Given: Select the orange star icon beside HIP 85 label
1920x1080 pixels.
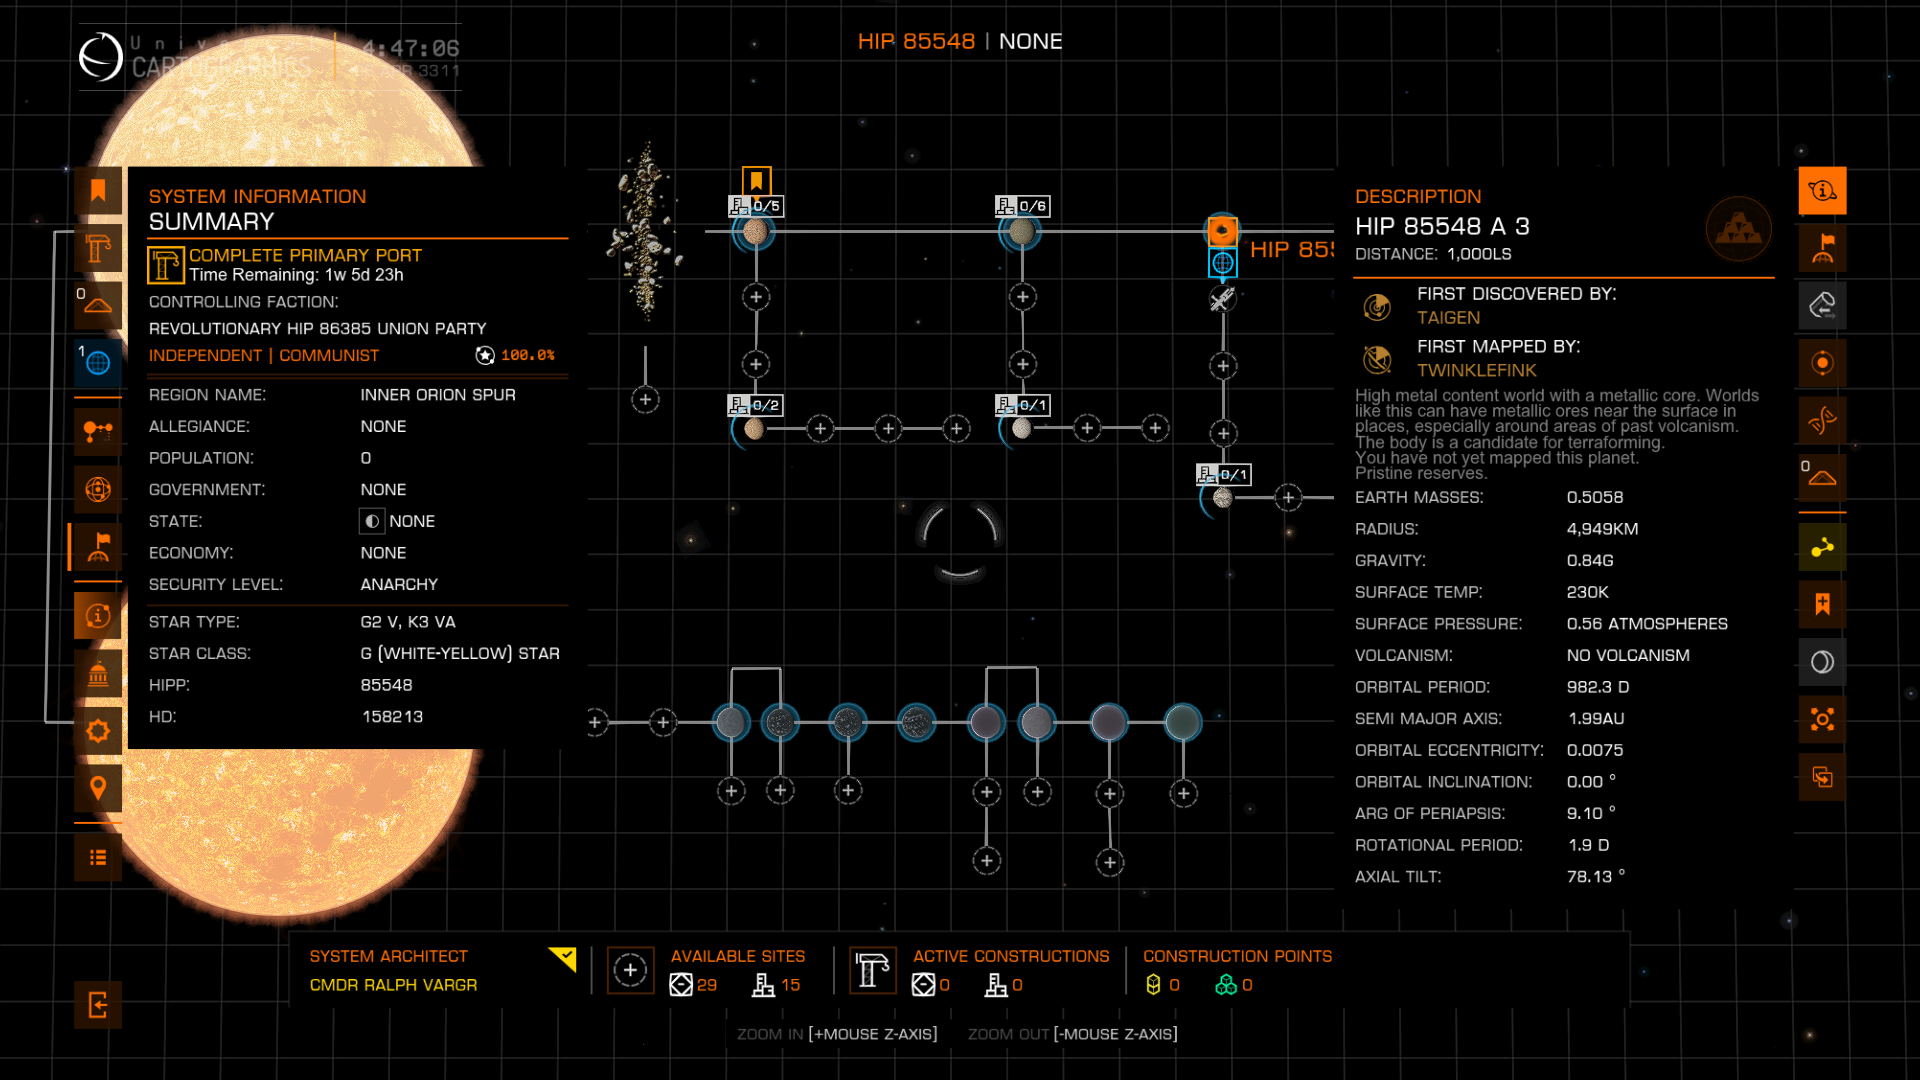Looking at the screenshot, I should click(x=1222, y=232).
